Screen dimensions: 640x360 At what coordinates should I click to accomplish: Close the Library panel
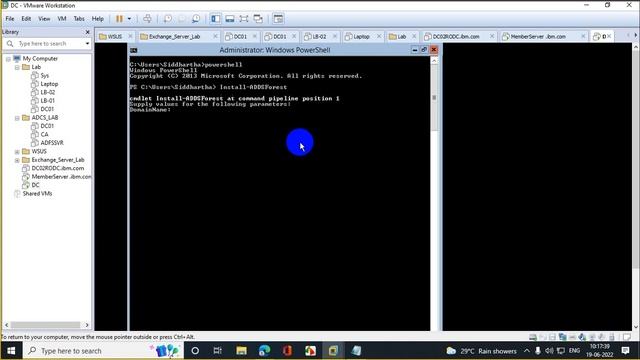[x=87, y=32]
